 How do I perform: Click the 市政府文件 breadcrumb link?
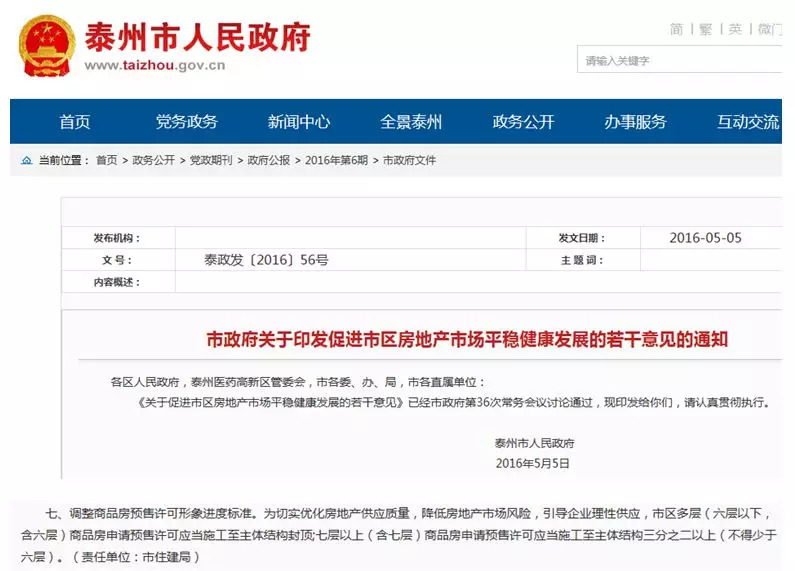[409, 161]
